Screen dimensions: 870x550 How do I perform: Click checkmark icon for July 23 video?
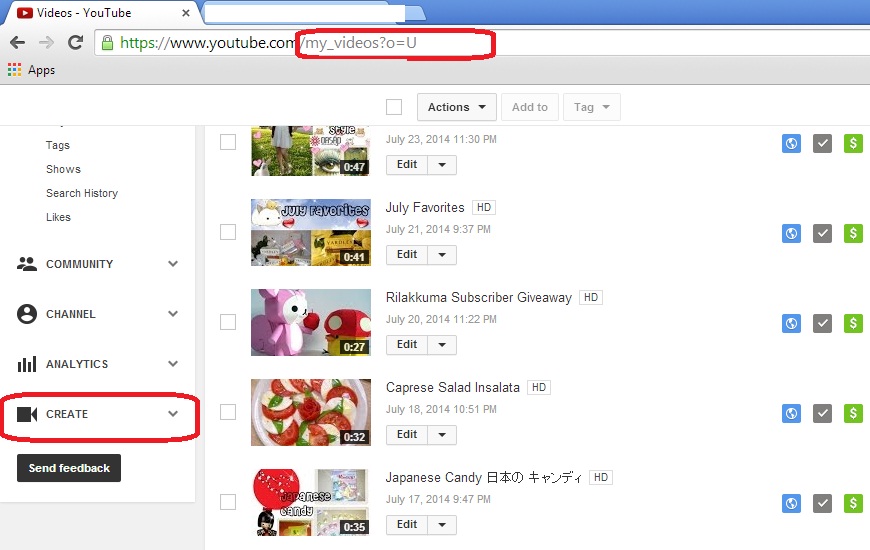tap(822, 143)
